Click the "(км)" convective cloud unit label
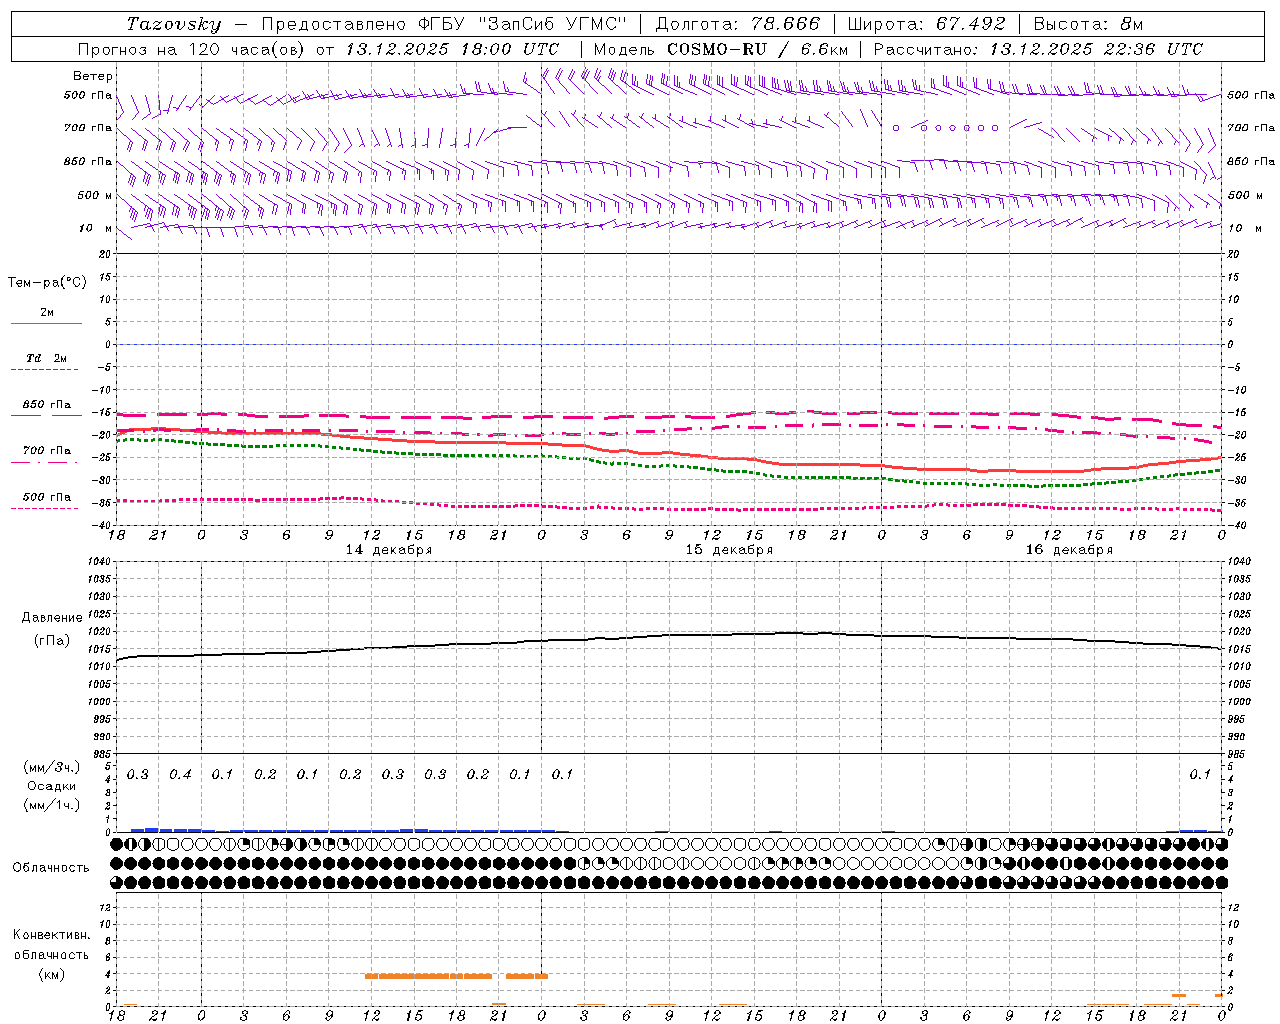The height and width of the screenshot is (1024, 1280). click(x=52, y=974)
